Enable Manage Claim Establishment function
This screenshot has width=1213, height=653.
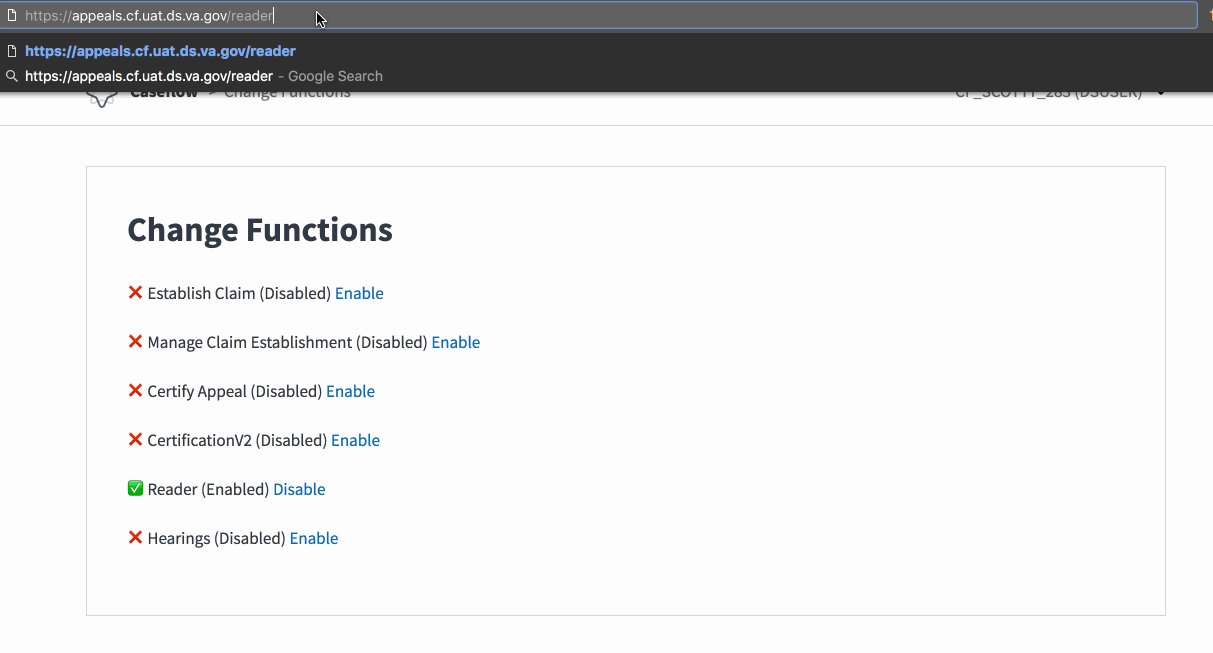pos(456,342)
